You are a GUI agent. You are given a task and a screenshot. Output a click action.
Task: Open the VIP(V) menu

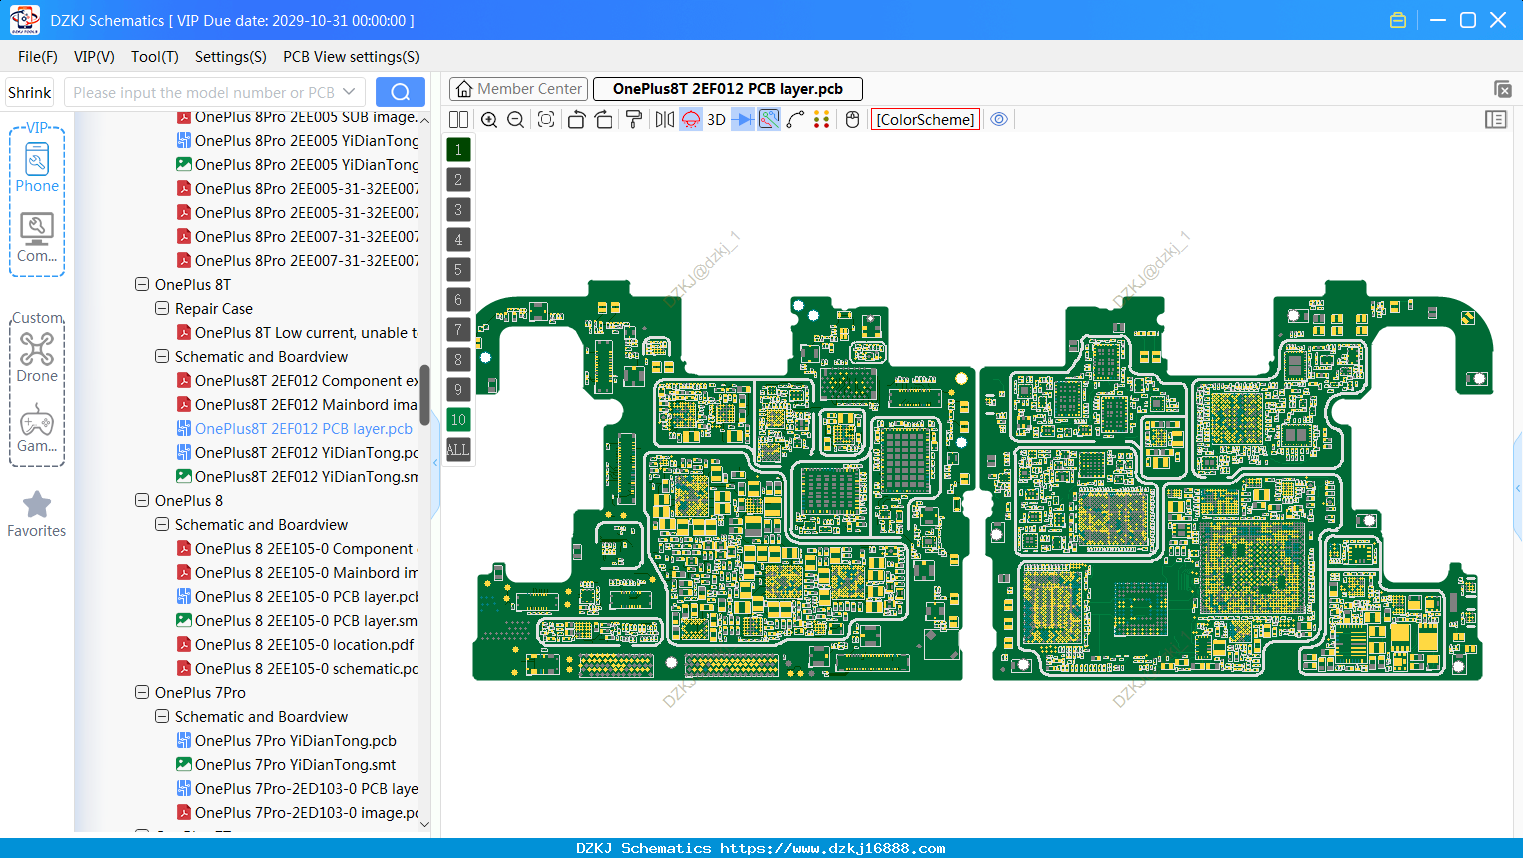click(x=94, y=57)
